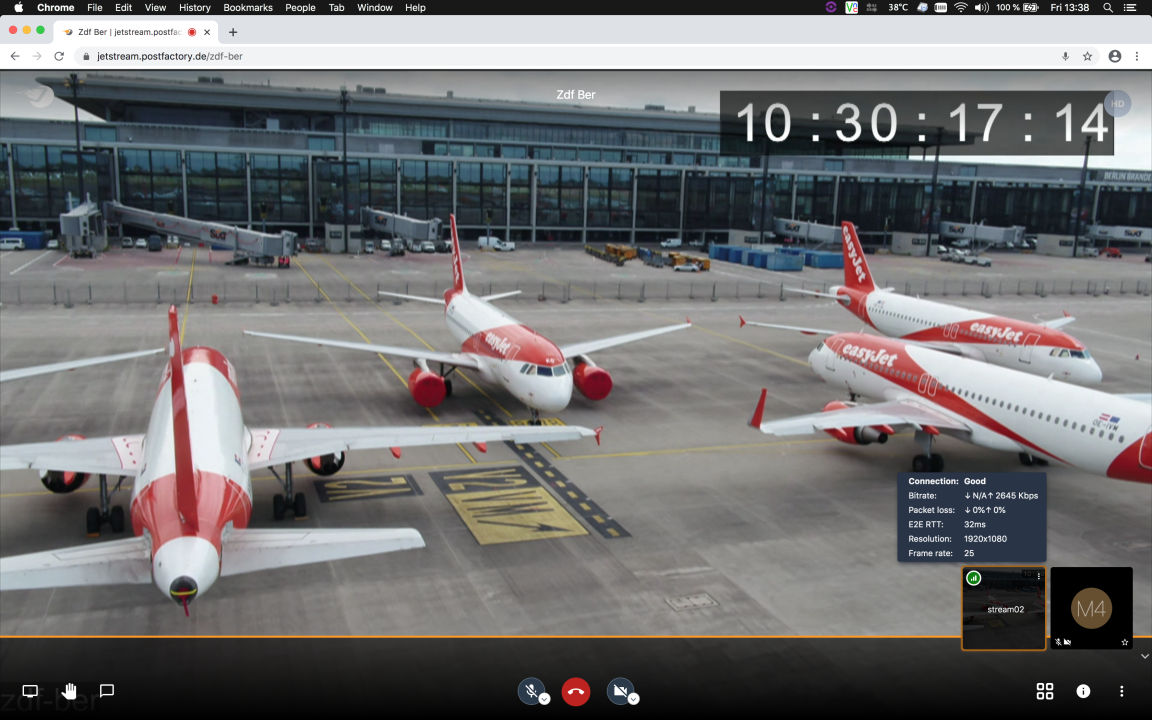The width and height of the screenshot is (1152, 720).
Task: Select the Zdf Ber browser tab
Action: pyautogui.click(x=135, y=32)
